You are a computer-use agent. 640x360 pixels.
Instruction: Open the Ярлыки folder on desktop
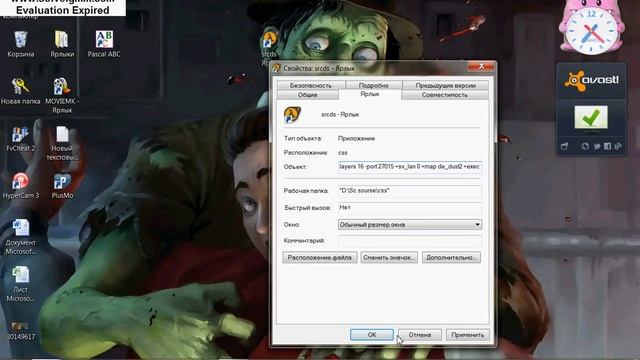pyautogui.click(x=62, y=44)
